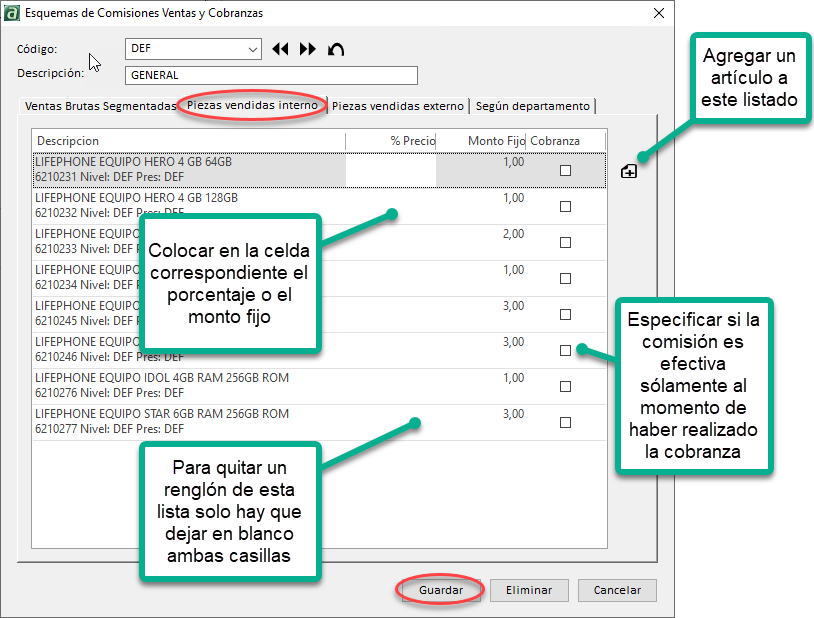This screenshot has height=618, width=814.
Task: Click the Eliminar button
Action: pyautogui.click(x=529, y=590)
